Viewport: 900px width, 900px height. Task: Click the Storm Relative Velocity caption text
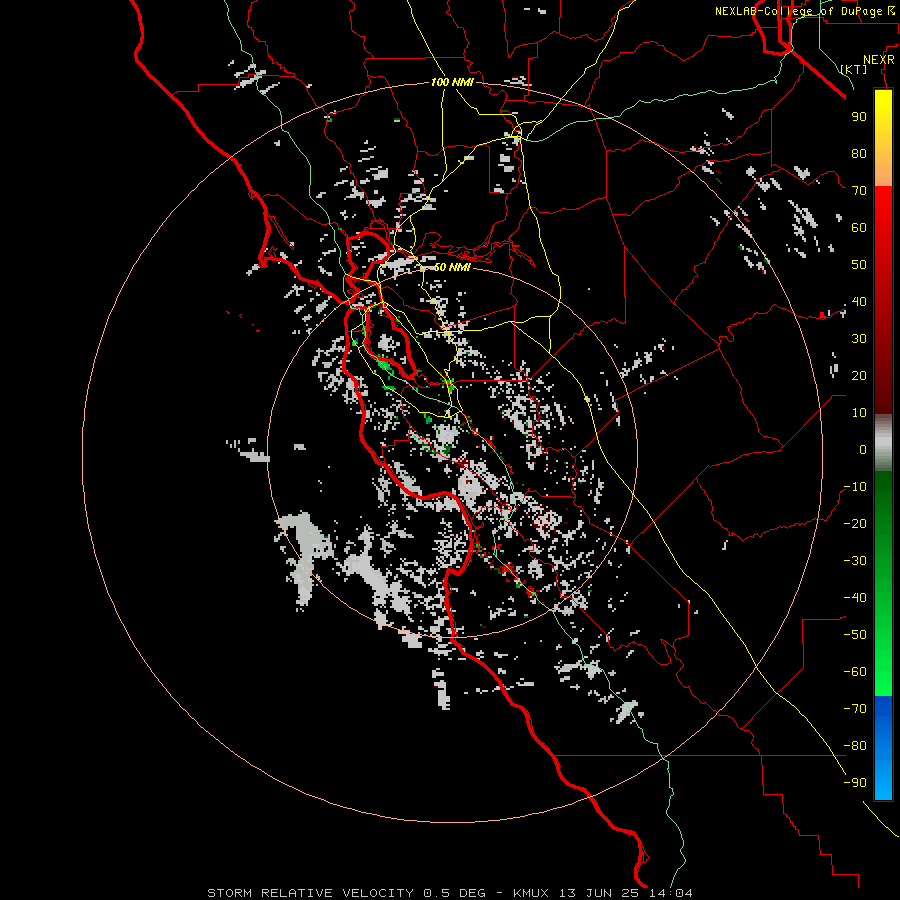point(449,893)
